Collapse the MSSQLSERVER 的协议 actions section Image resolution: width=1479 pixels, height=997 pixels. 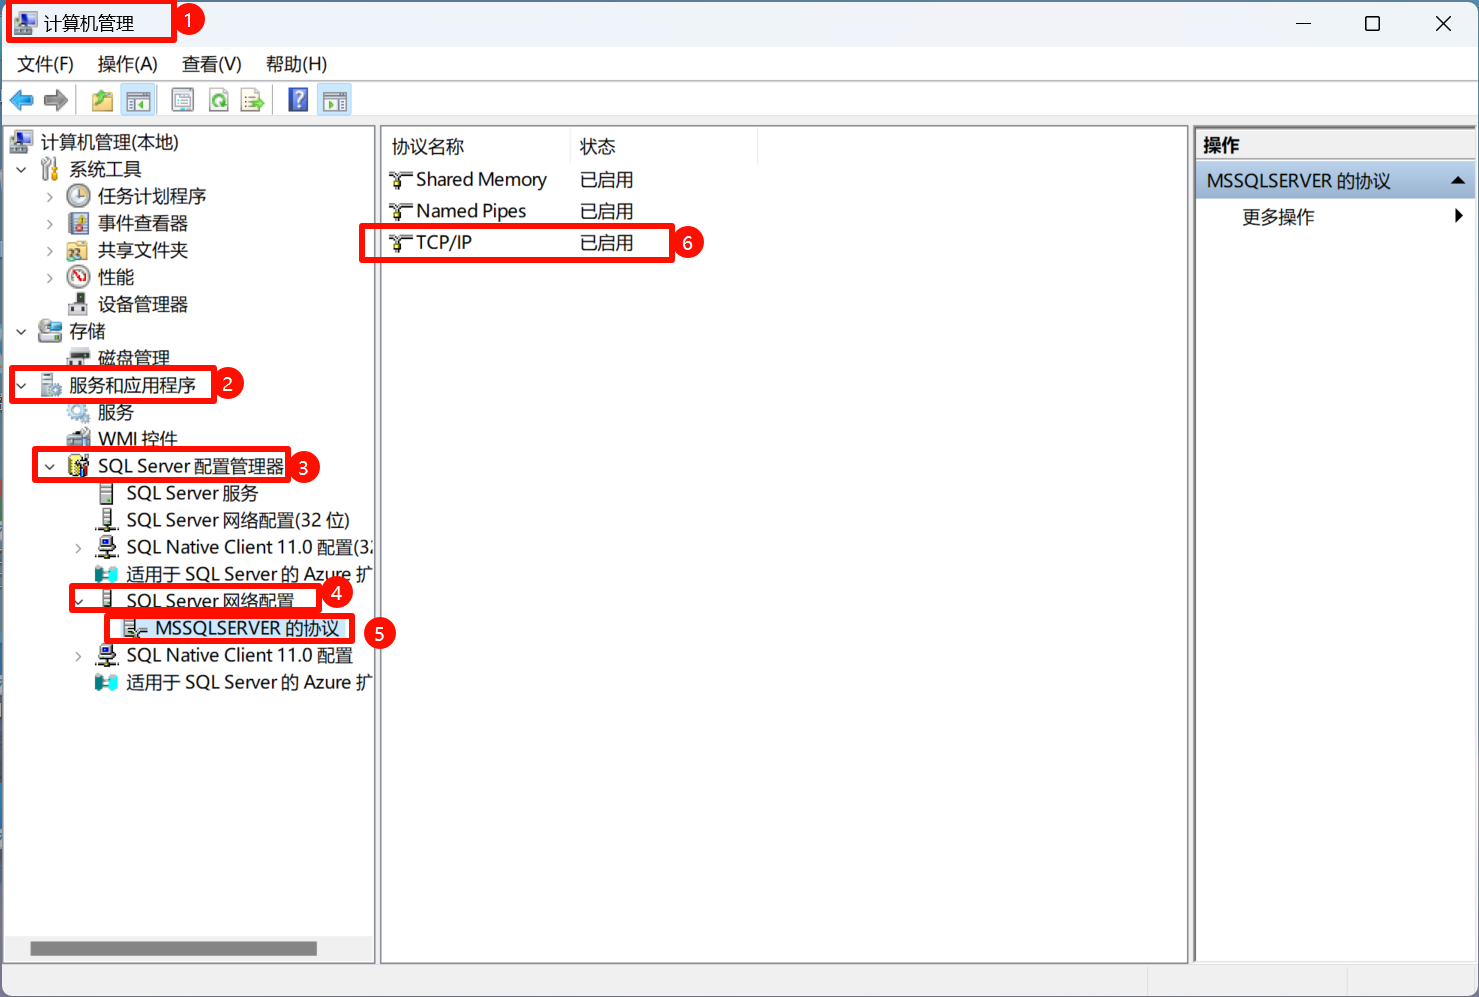click(1457, 181)
